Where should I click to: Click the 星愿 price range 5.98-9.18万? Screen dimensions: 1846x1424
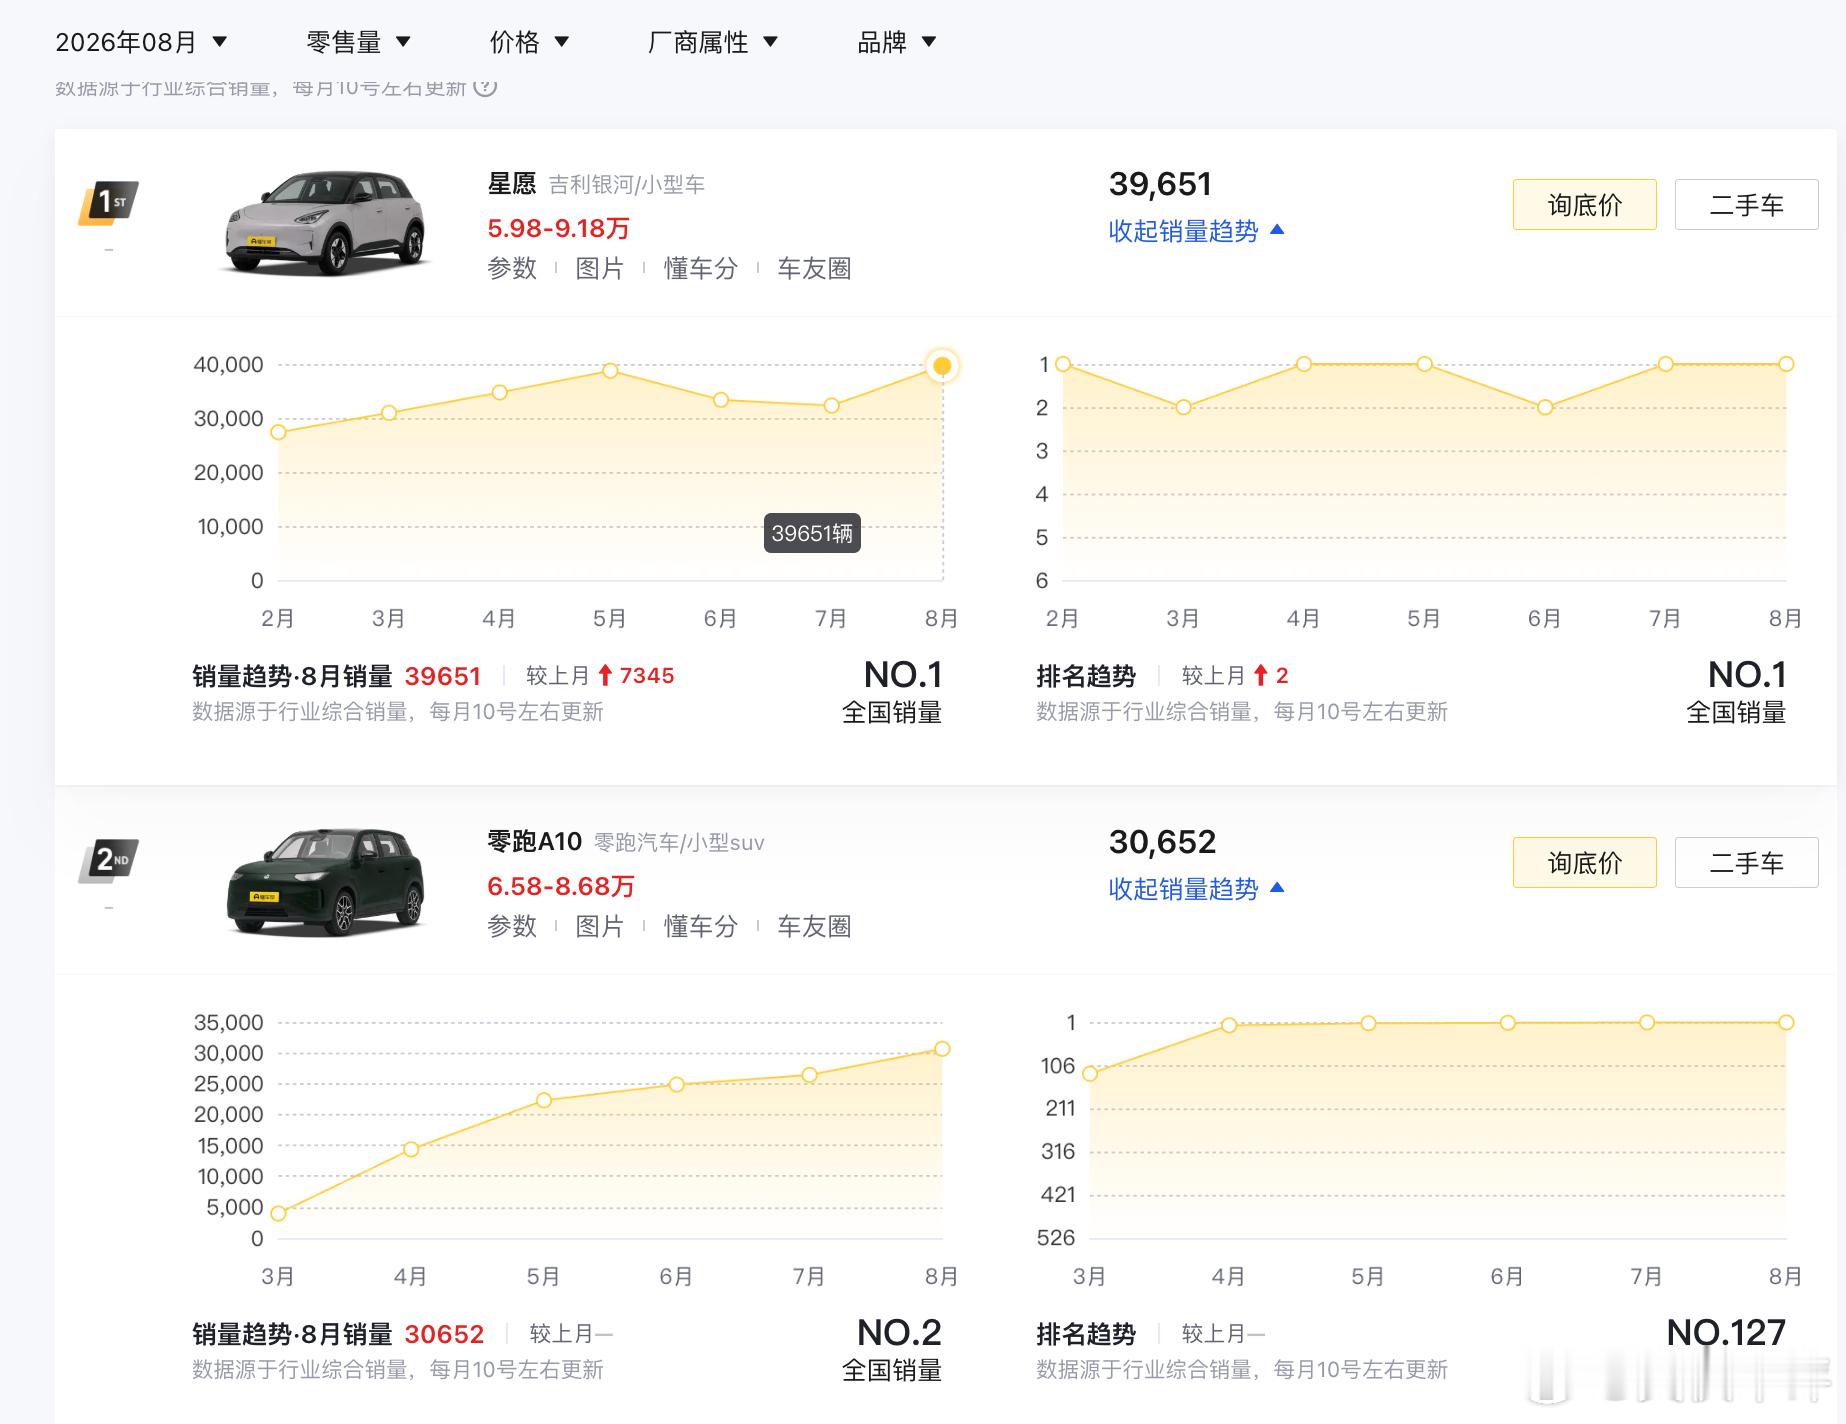click(x=558, y=228)
